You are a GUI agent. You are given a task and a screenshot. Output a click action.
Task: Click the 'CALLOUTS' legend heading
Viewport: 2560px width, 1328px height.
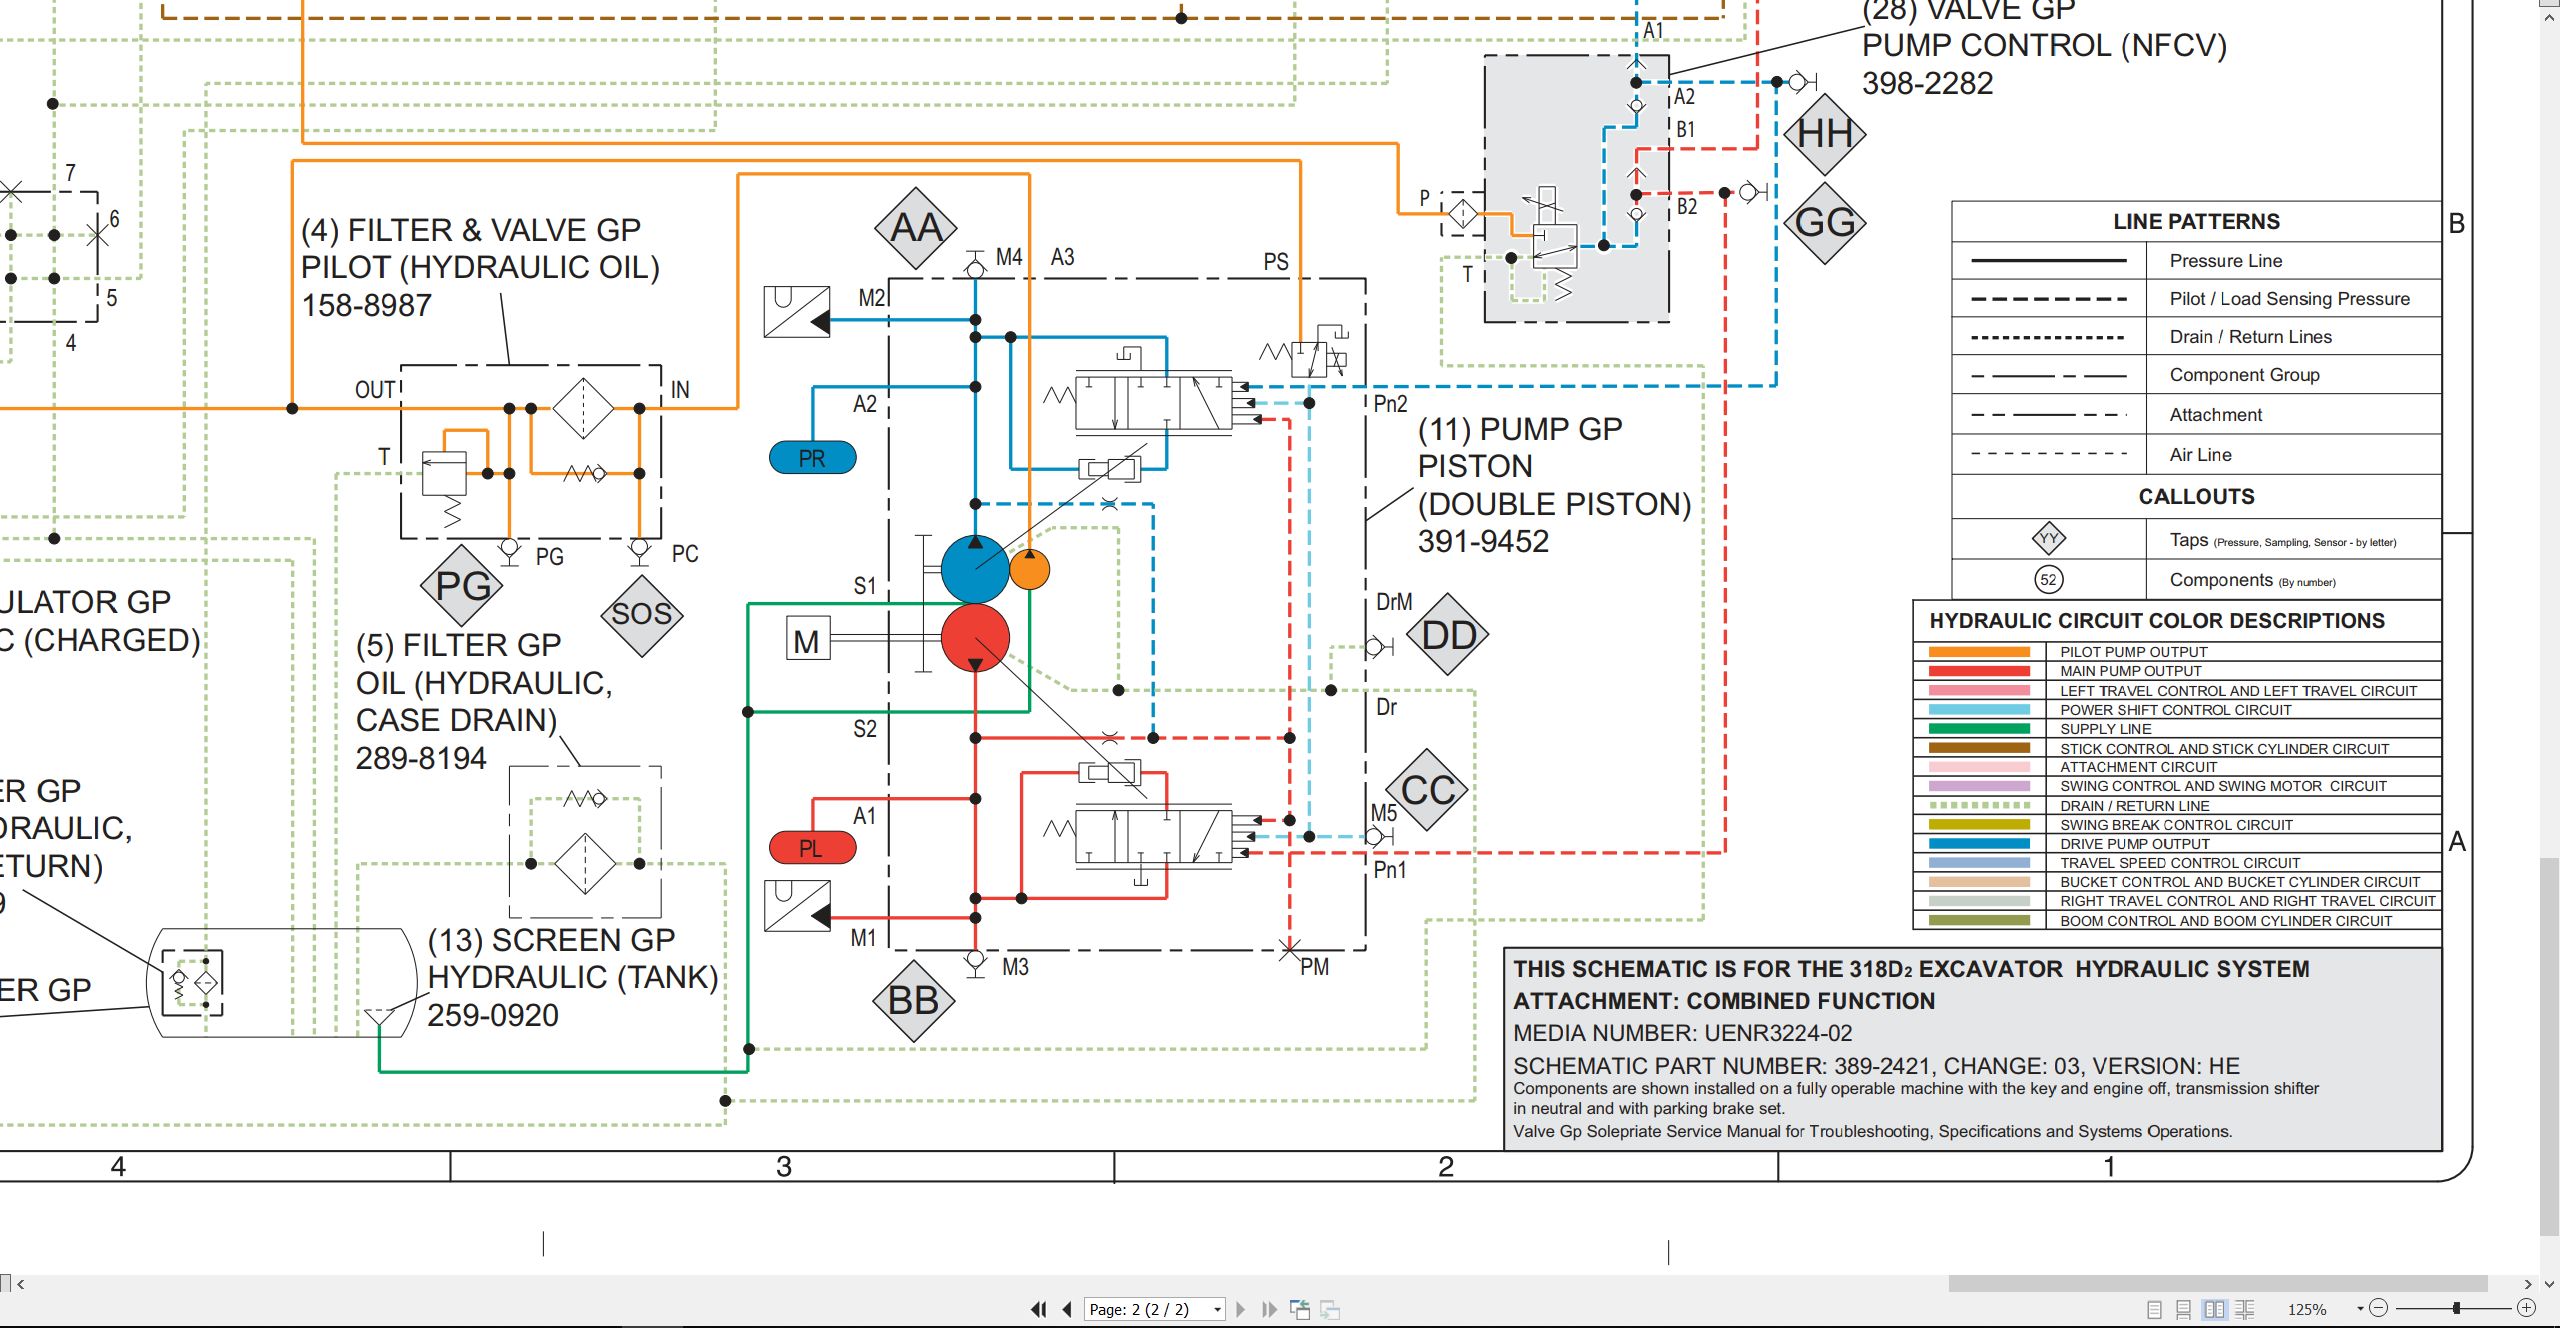pyautogui.click(x=2196, y=497)
